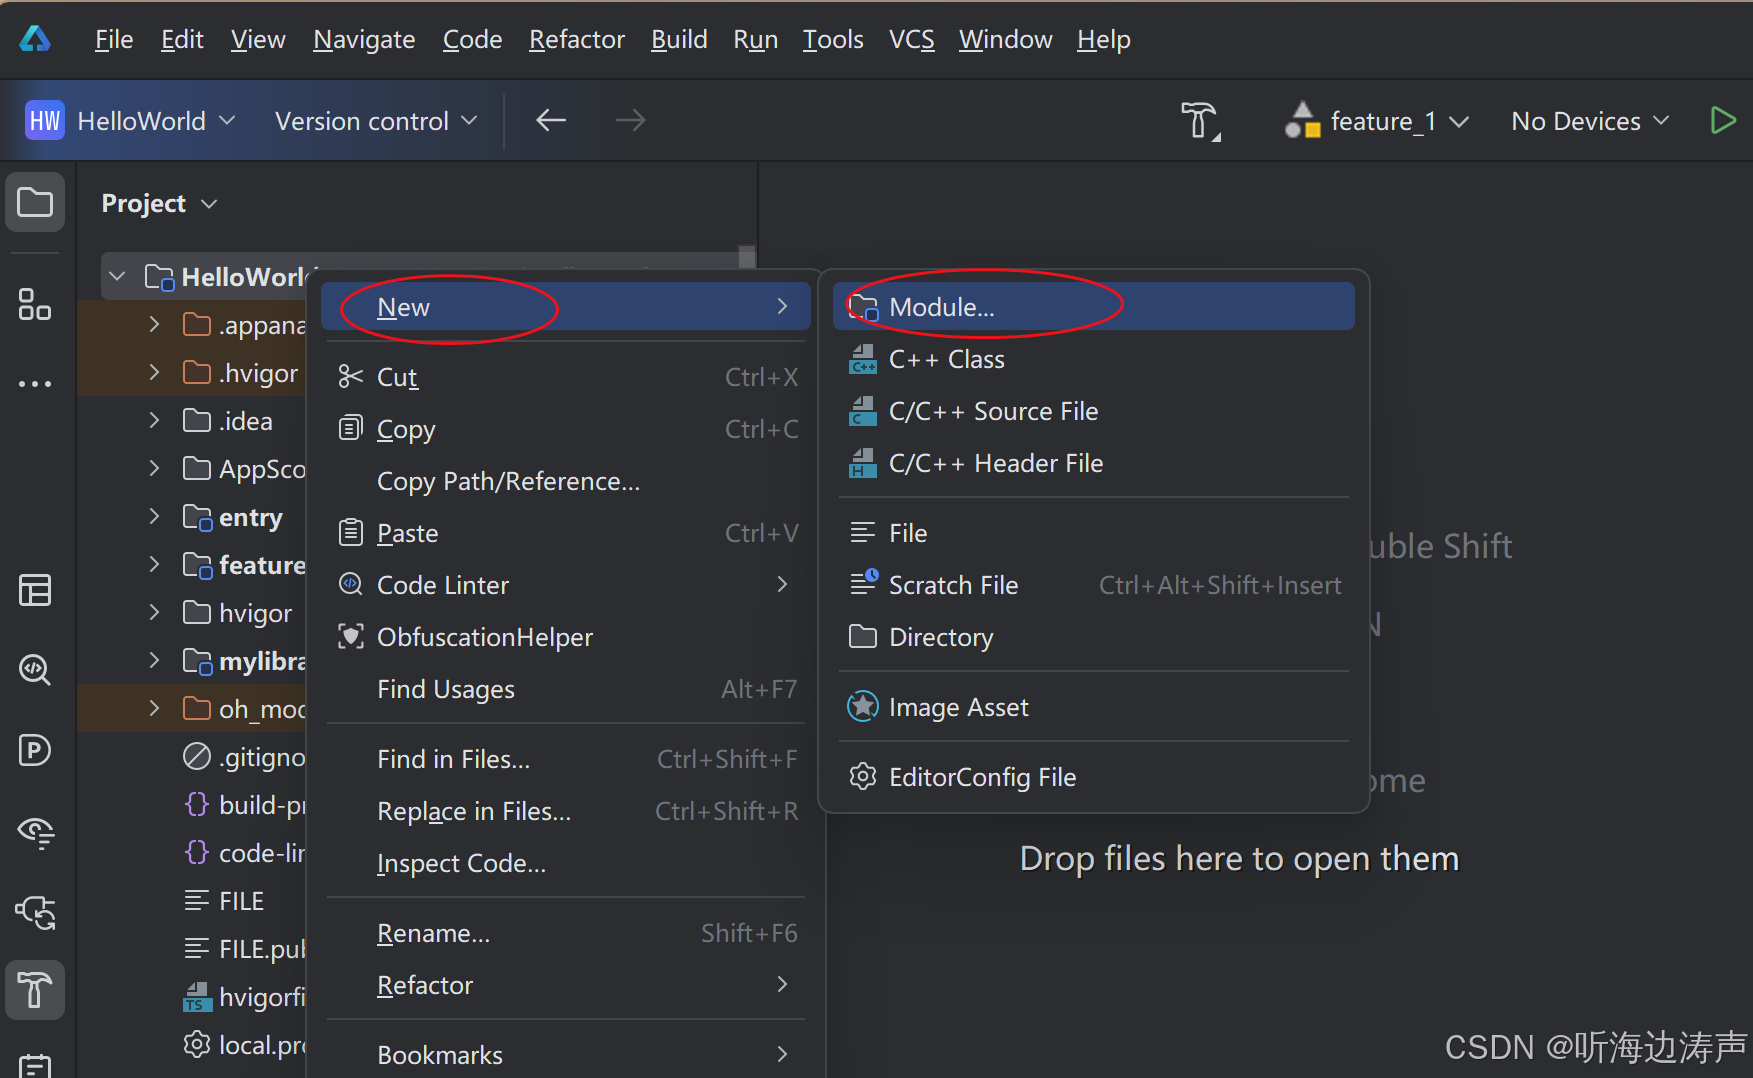The height and width of the screenshot is (1078, 1753).
Task: Click the clipboard icon beside Paste
Action: (351, 533)
